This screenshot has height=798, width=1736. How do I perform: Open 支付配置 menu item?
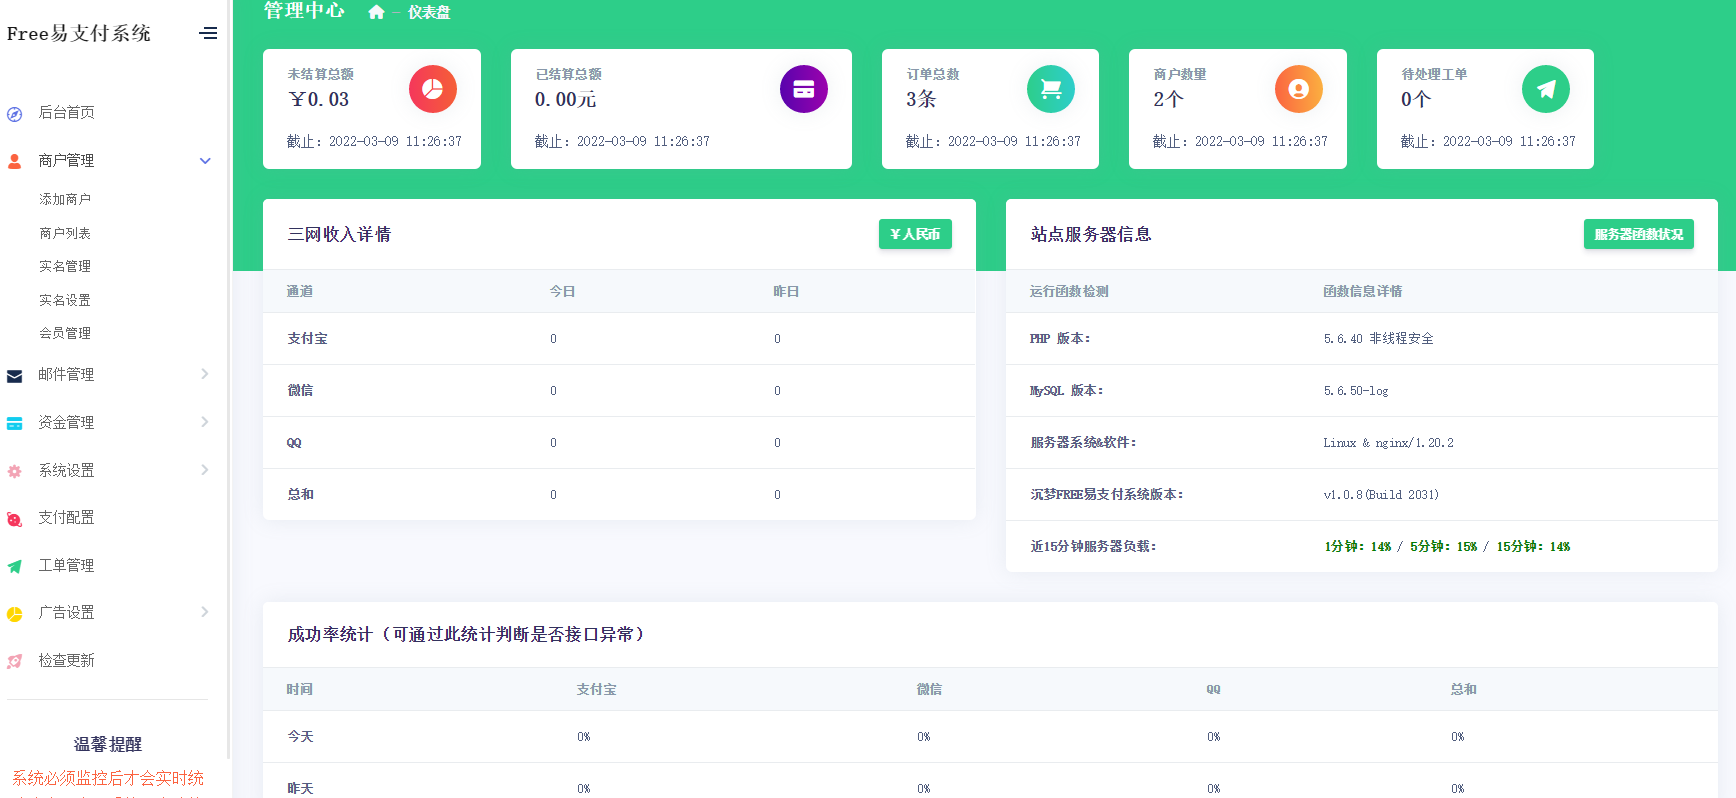(66, 517)
